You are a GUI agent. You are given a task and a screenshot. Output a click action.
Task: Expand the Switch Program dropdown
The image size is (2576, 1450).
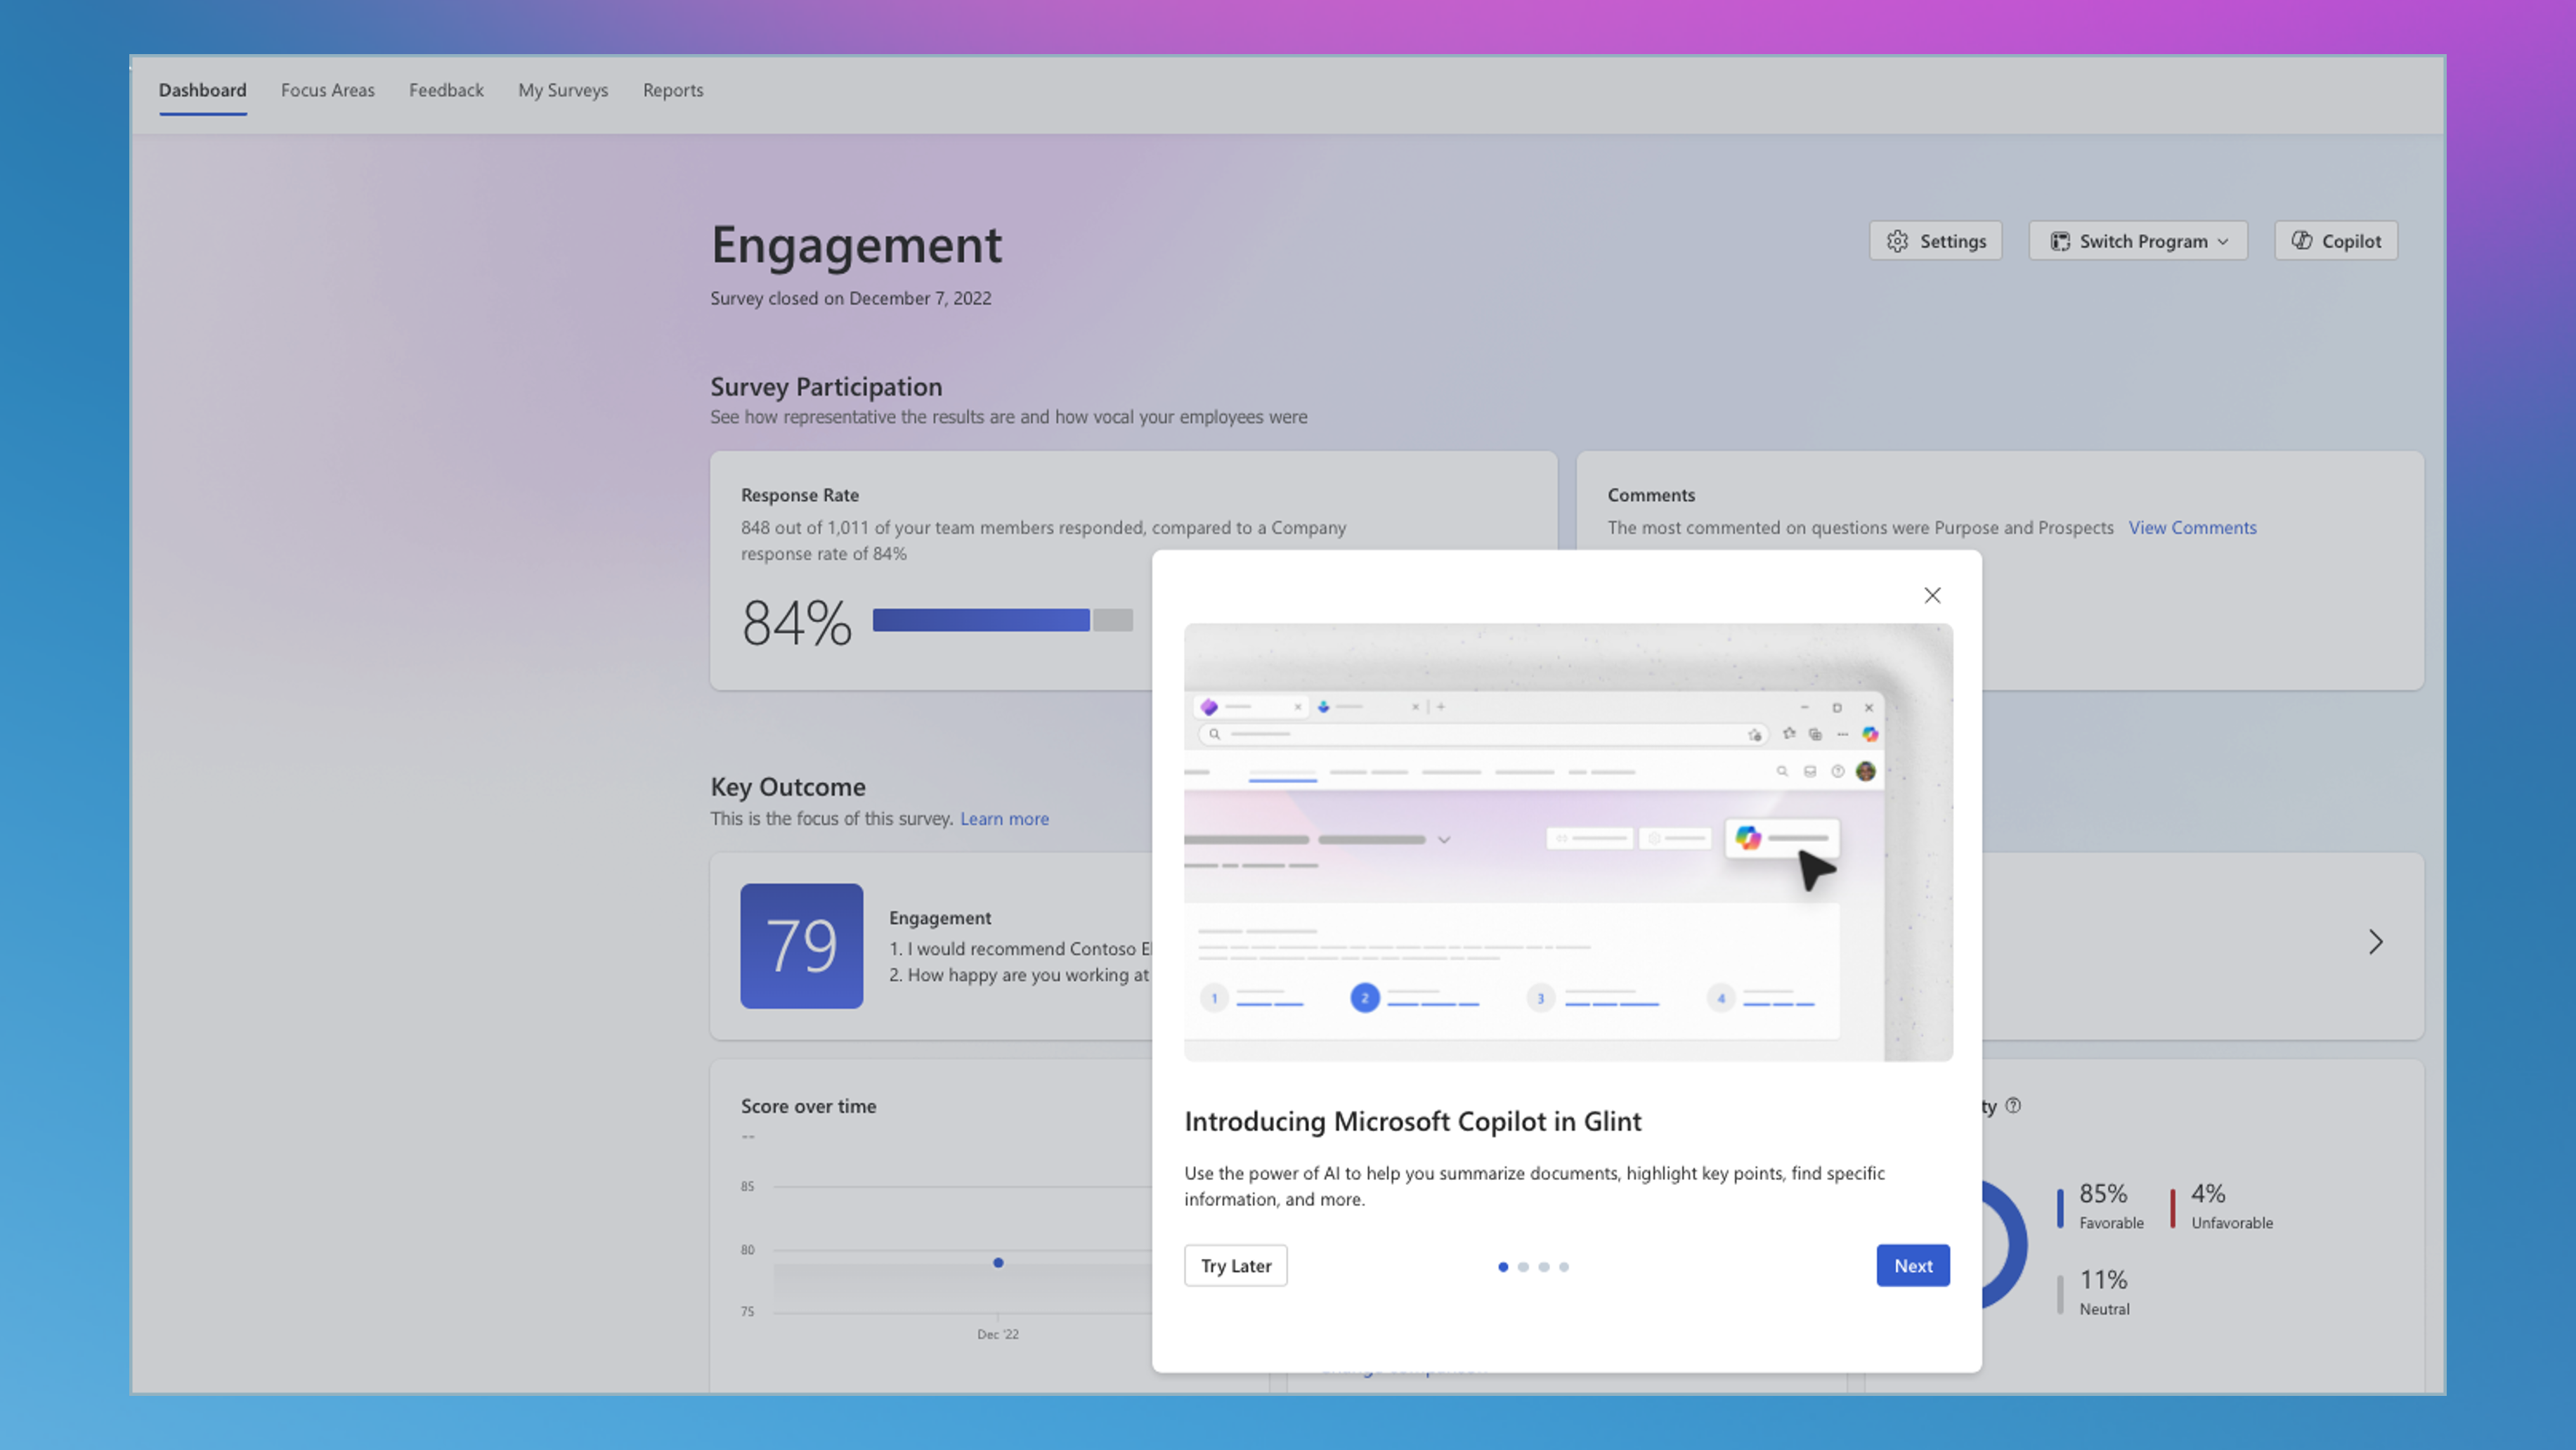[x=2222, y=241]
